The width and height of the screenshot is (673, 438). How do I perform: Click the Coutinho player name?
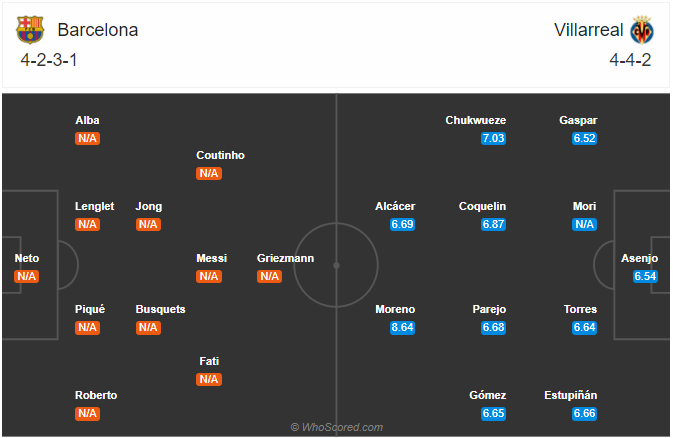coord(220,155)
